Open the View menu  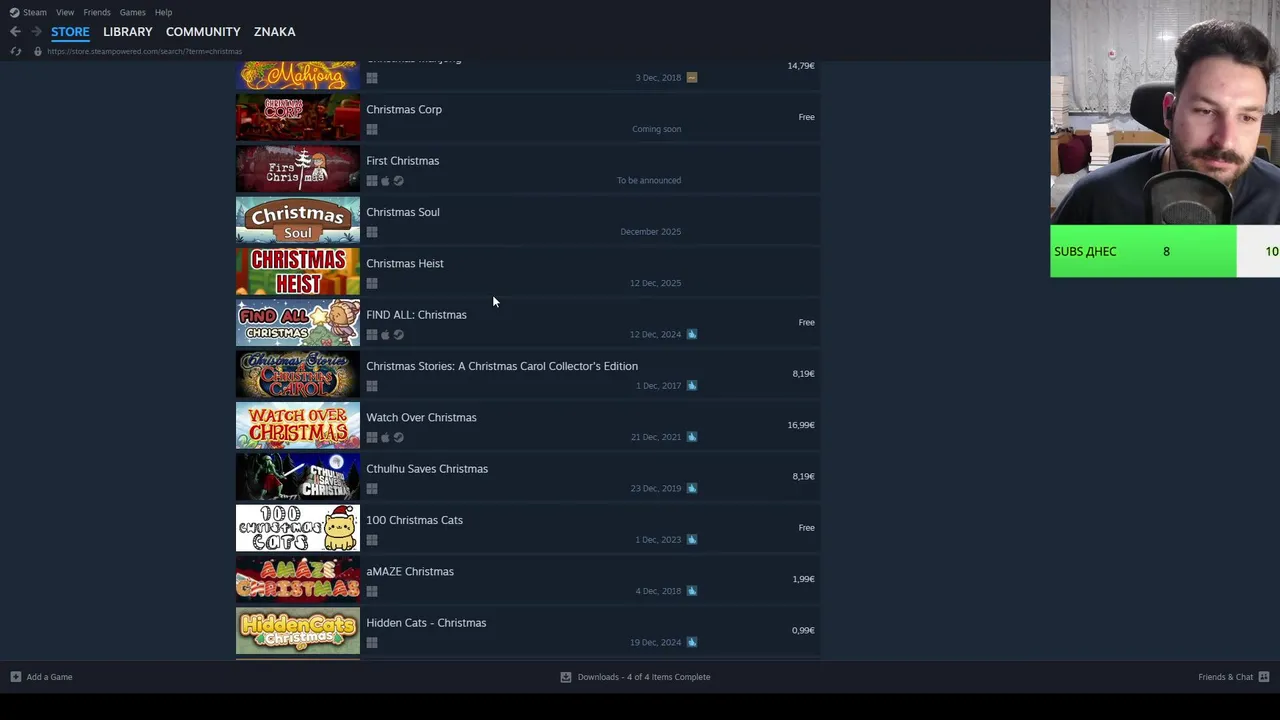[x=65, y=12]
